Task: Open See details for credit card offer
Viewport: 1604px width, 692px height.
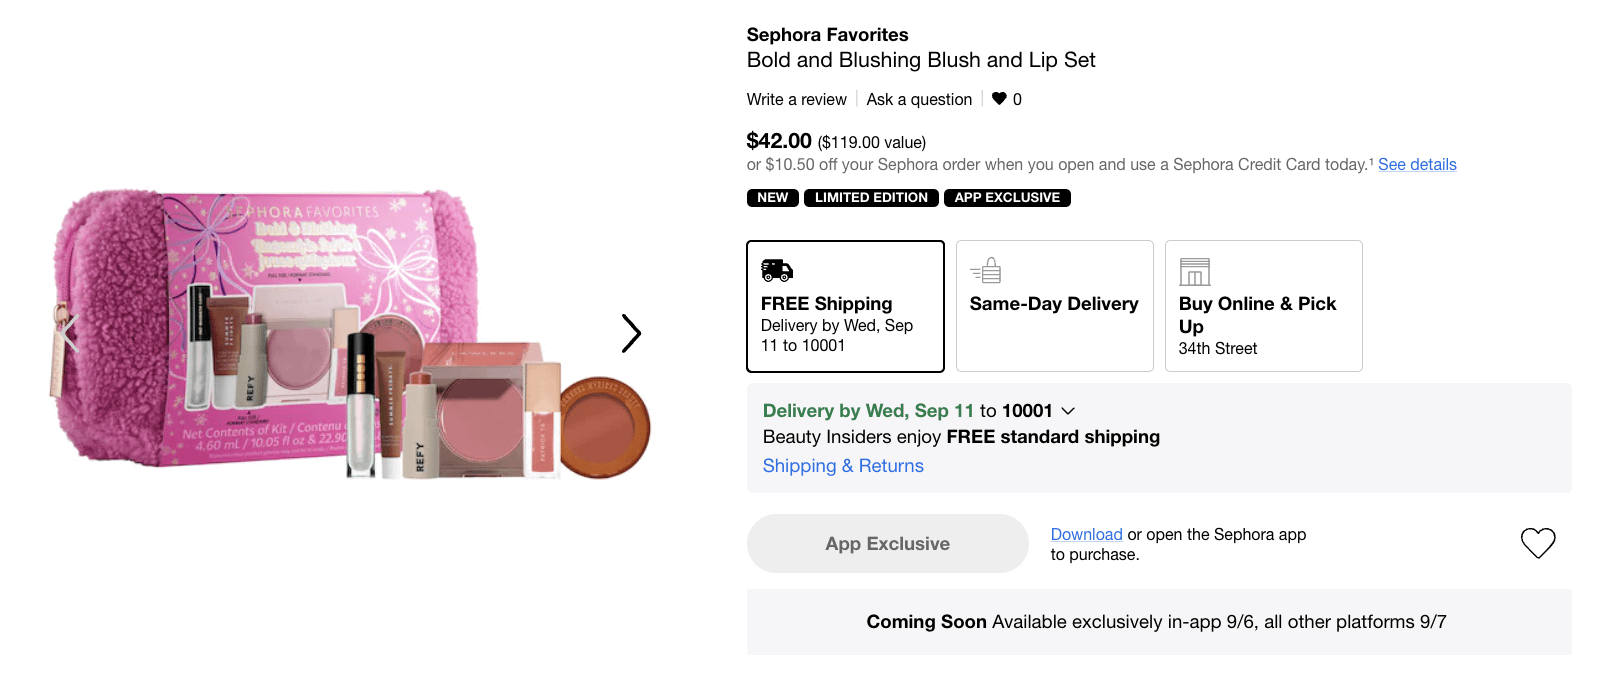Action: pyautogui.click(x=1417, y=165)
